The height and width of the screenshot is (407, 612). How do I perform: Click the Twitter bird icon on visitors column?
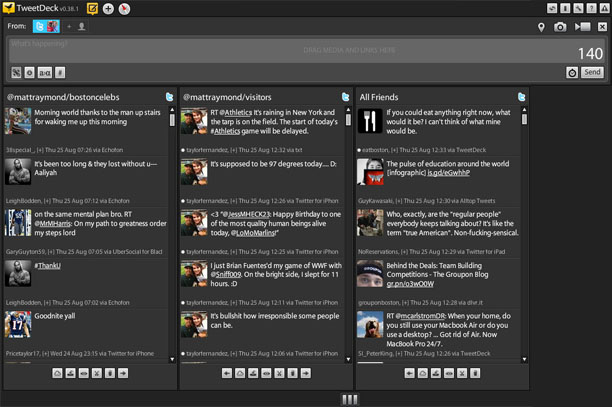click(x=345, y=97)
